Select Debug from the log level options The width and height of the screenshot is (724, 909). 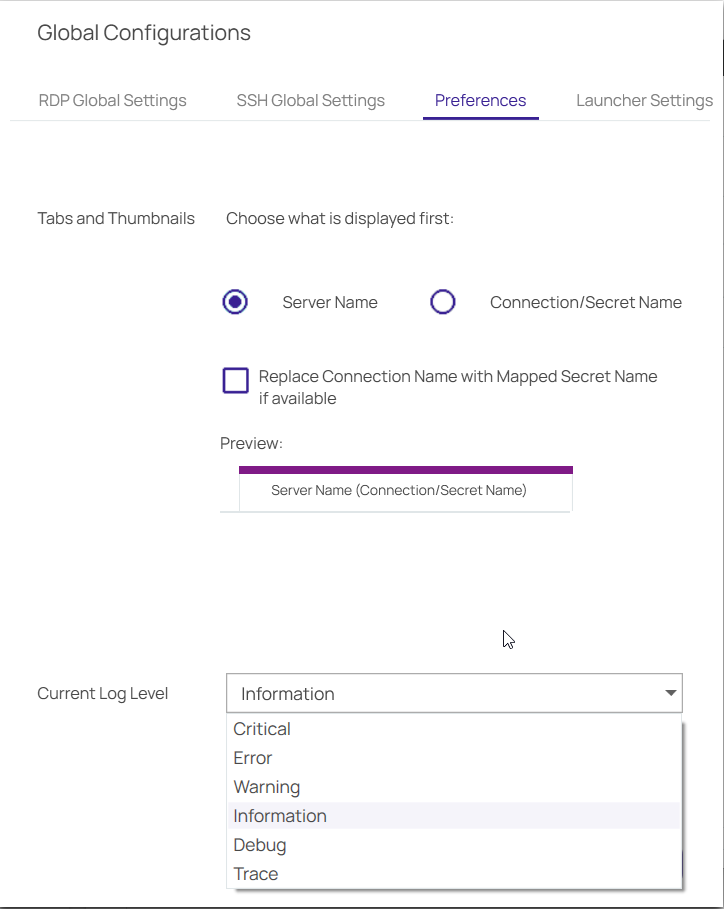click(260, 845)
